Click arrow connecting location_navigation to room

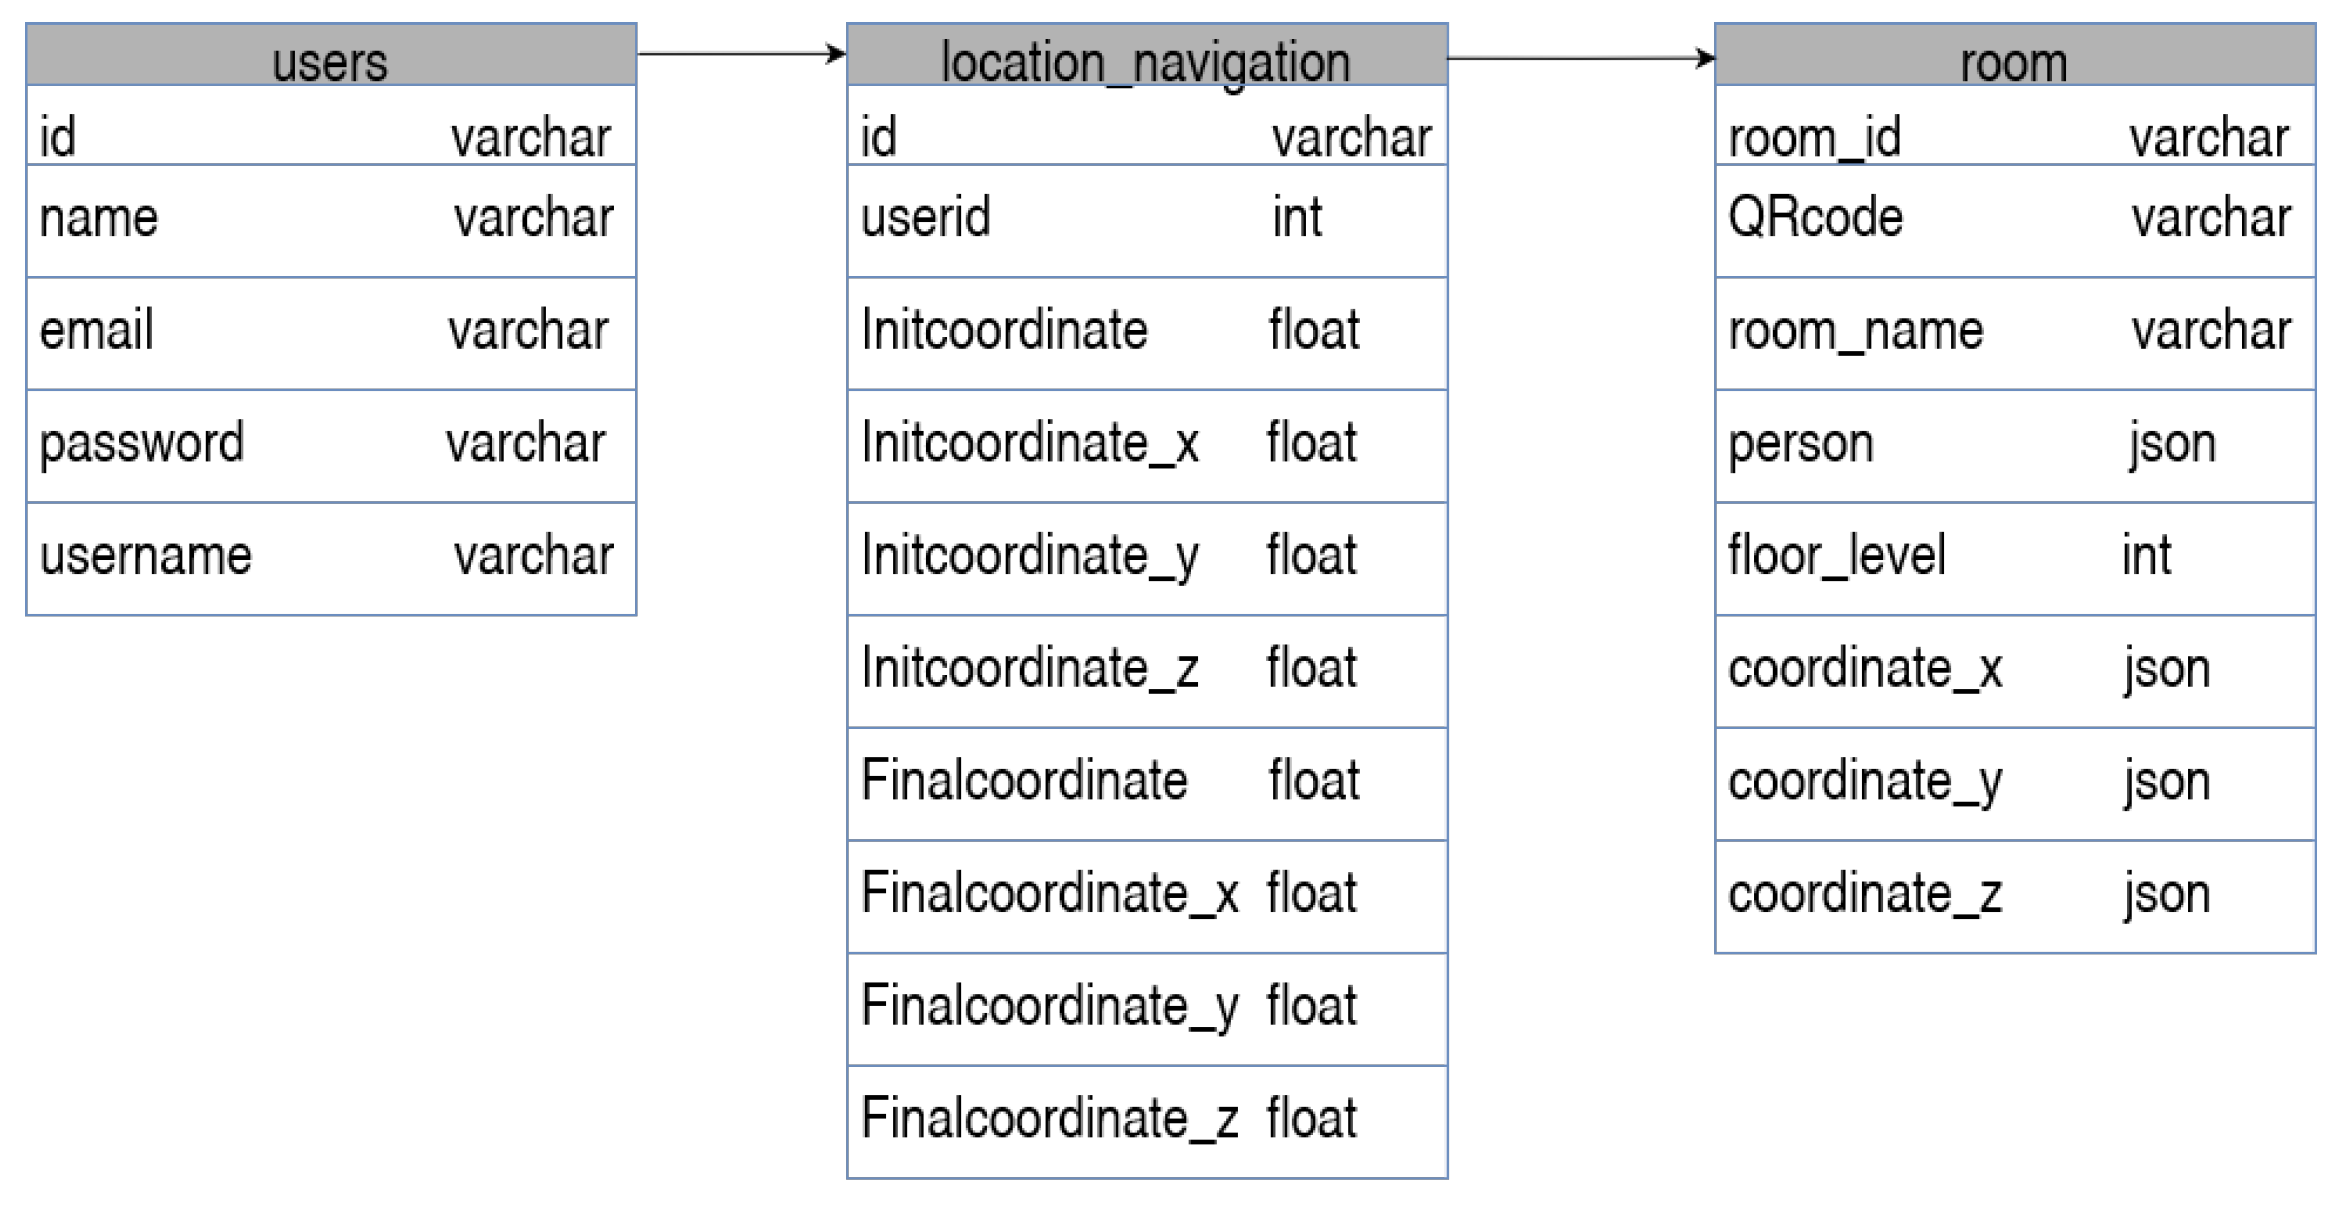click(1580, 58)
